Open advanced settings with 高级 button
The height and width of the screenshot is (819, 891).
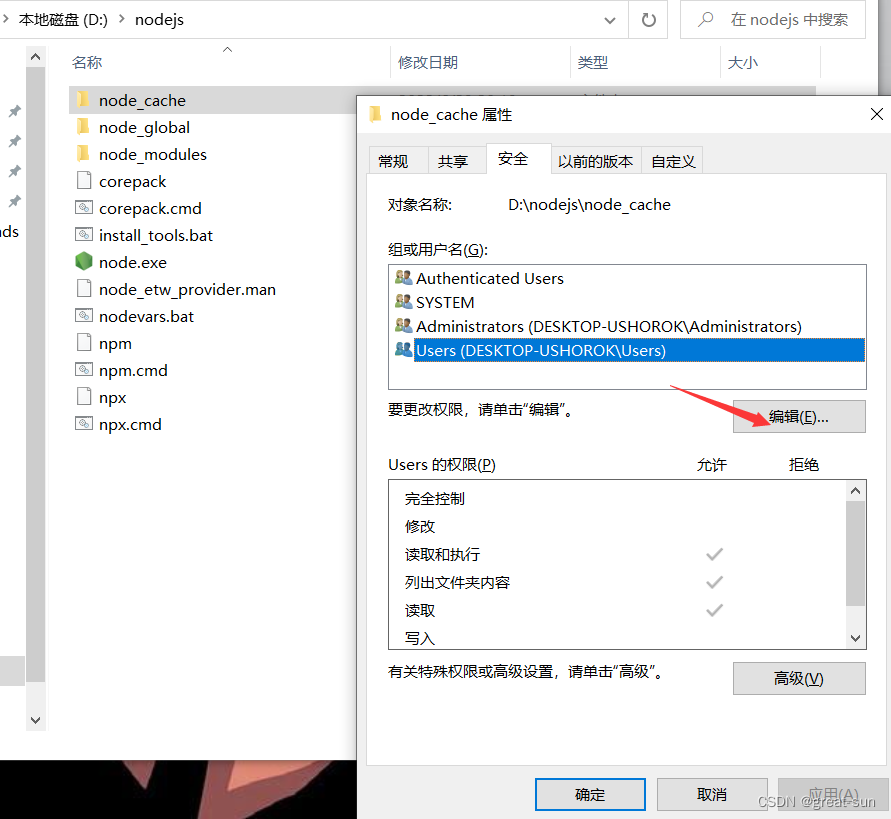pos(798,678)
